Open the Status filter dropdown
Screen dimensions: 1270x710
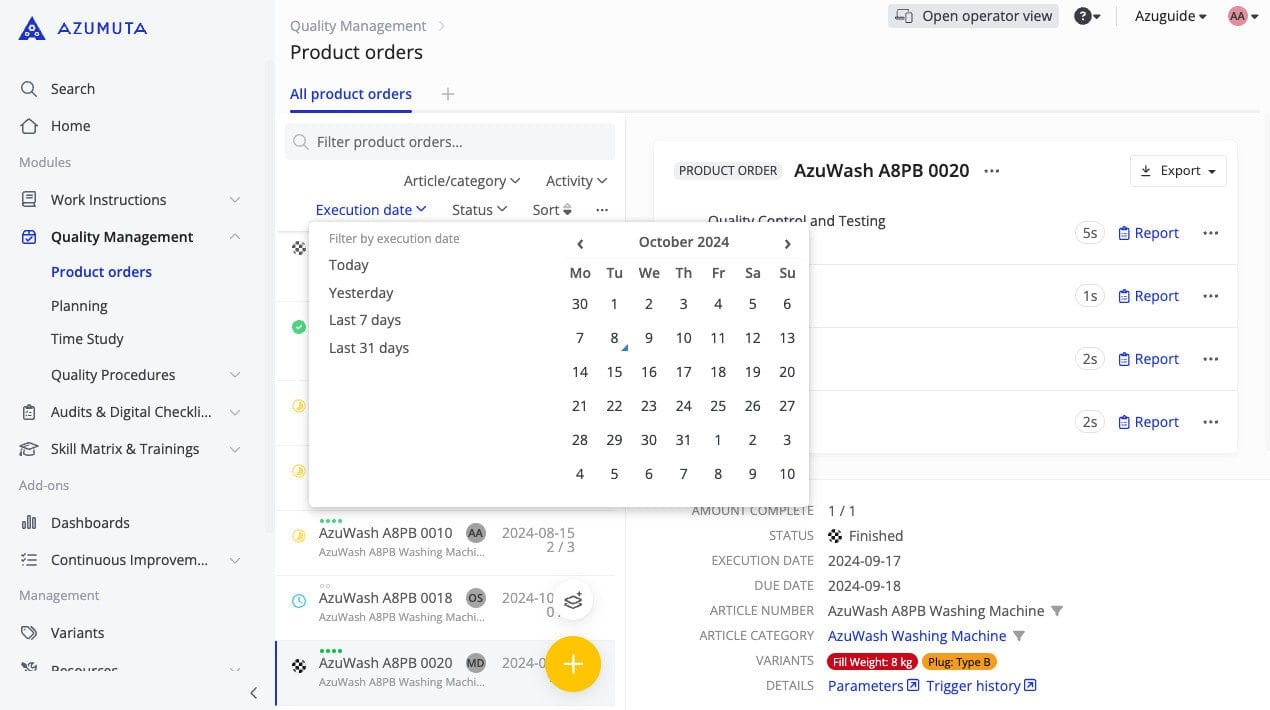(x=479, y=209)
